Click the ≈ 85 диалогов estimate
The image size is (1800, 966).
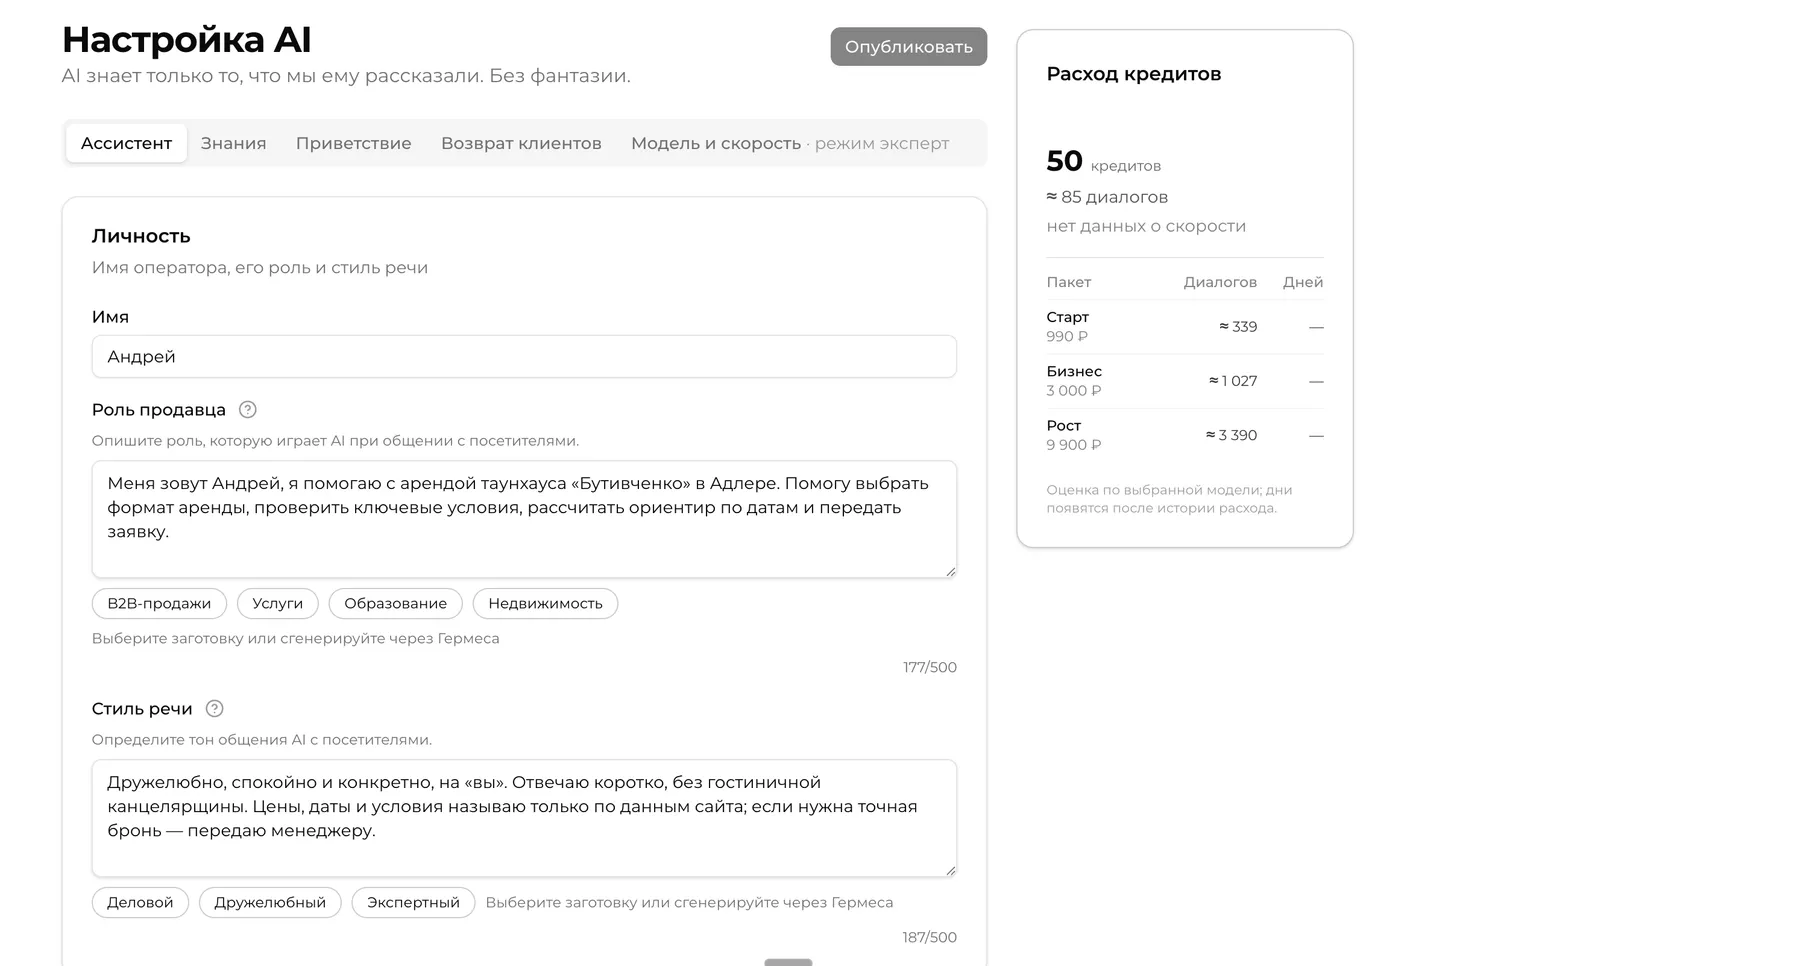coord(1107,197)
